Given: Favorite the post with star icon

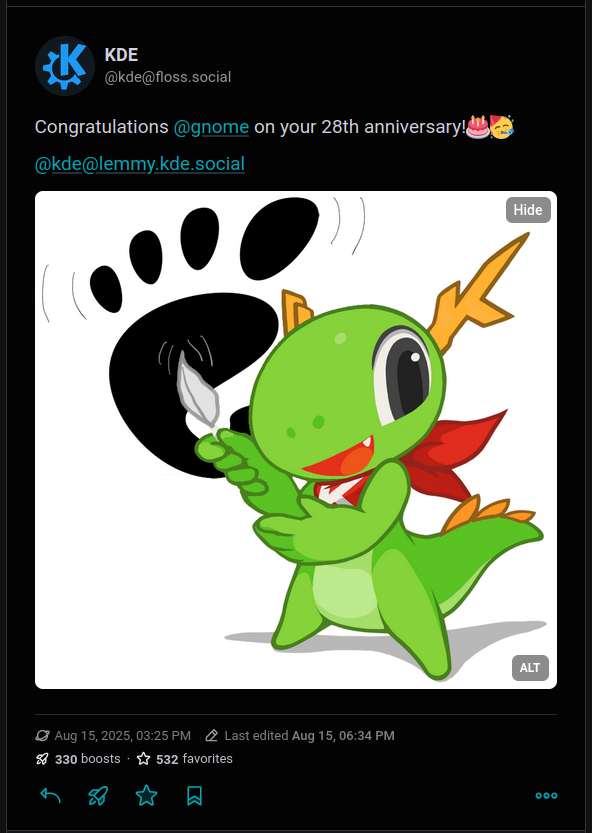Looking at the screenshot, I should pyautogui.click(x=146, y=796).
